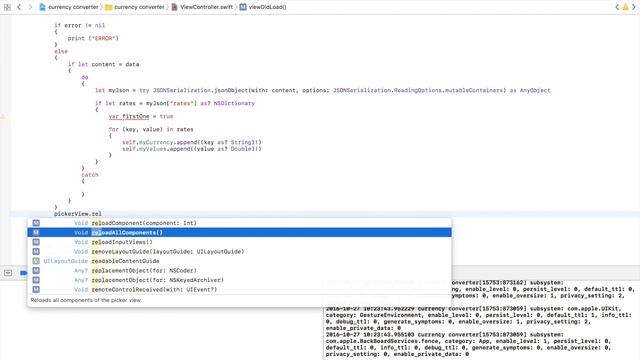Jump to next issue arrow
The height and width of the screenshot is (360, 640).
coord(634,7)
